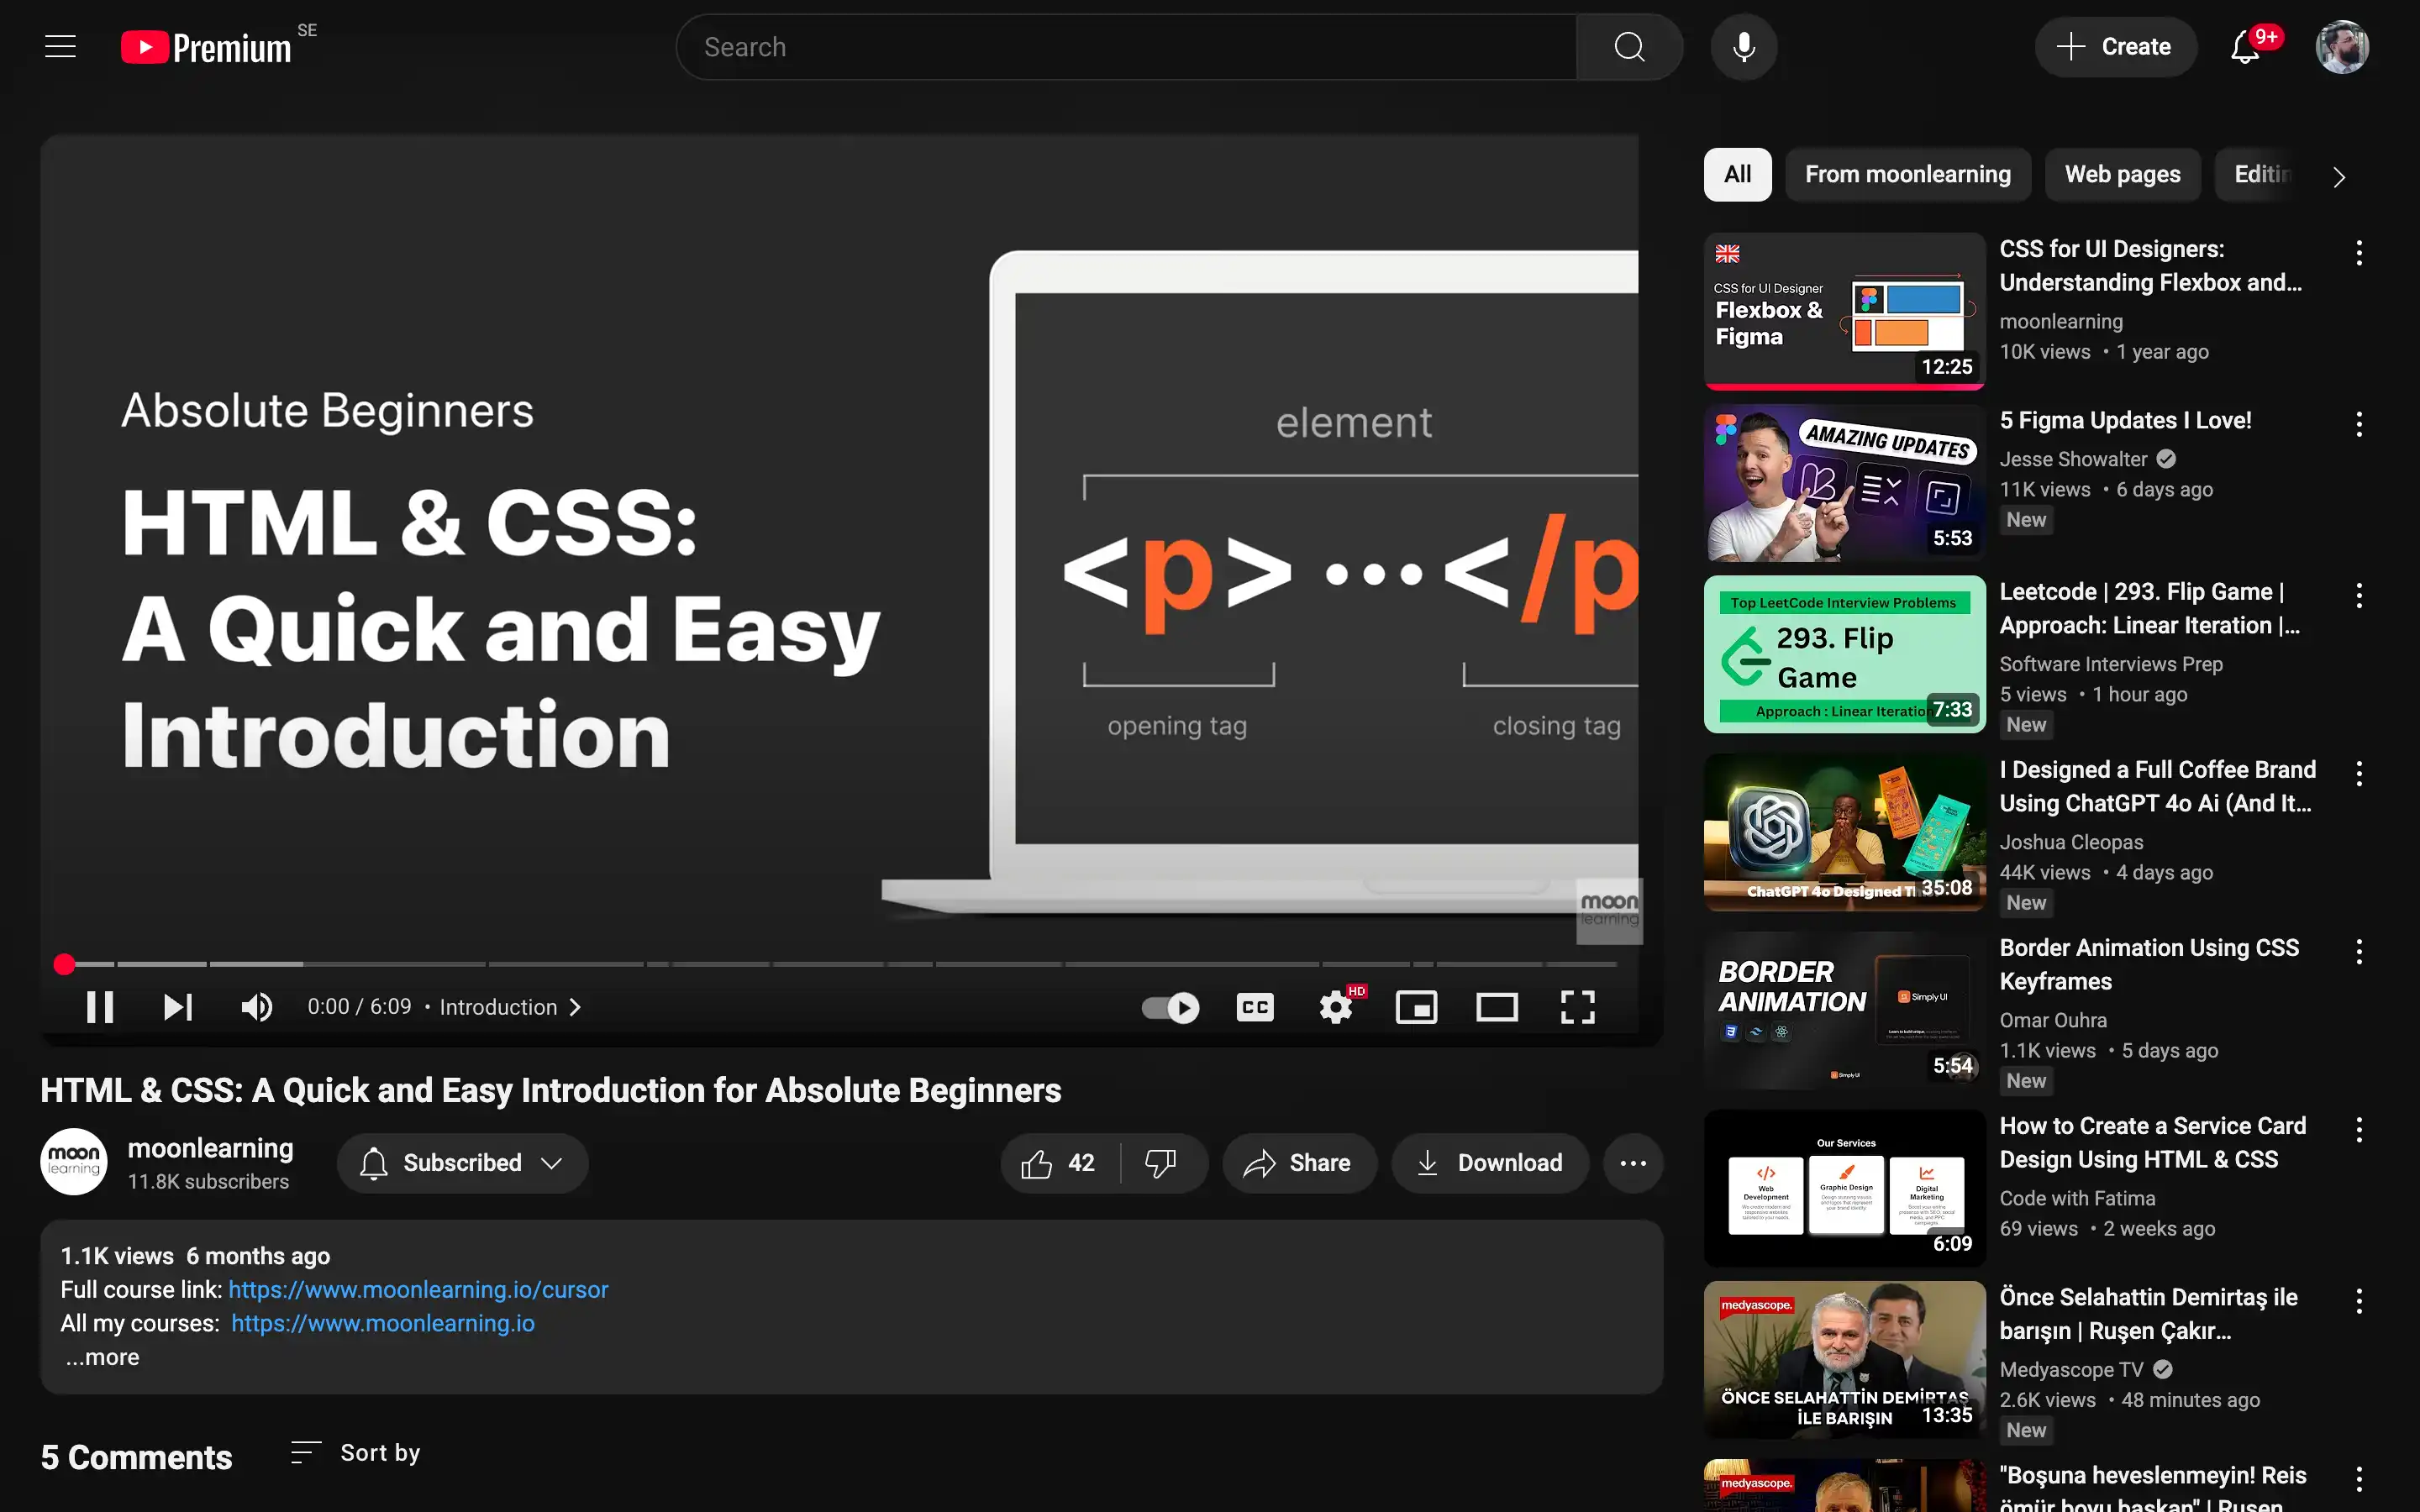Viewport: 2420px width, 1512px height.
Task: Open 'I Designed a Full Coffee Brand' title
Action: click(2157, 786)
